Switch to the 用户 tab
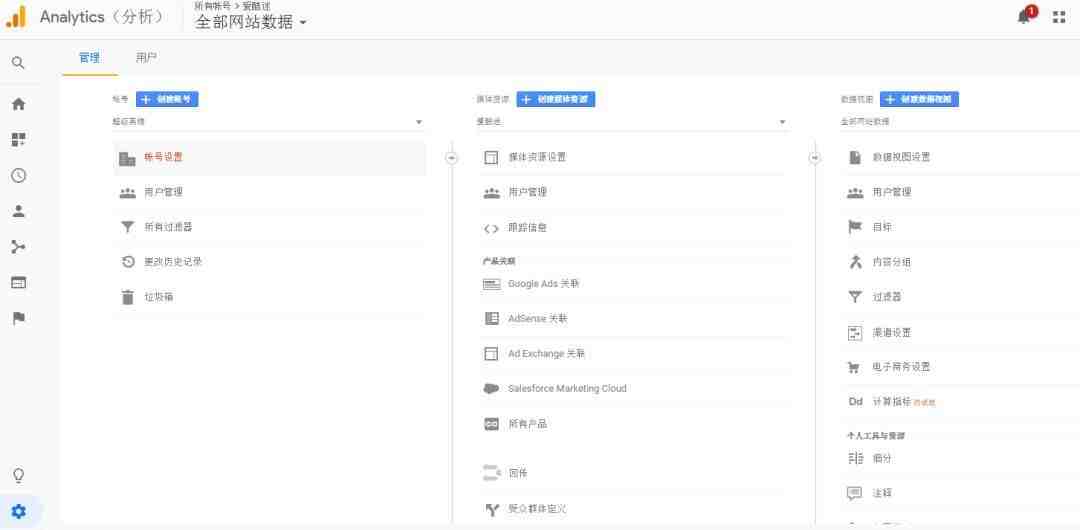 [x=146, y=58]
